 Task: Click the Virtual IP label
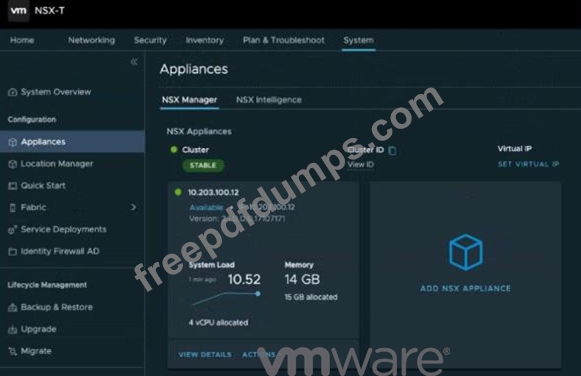tap(515, 149)
